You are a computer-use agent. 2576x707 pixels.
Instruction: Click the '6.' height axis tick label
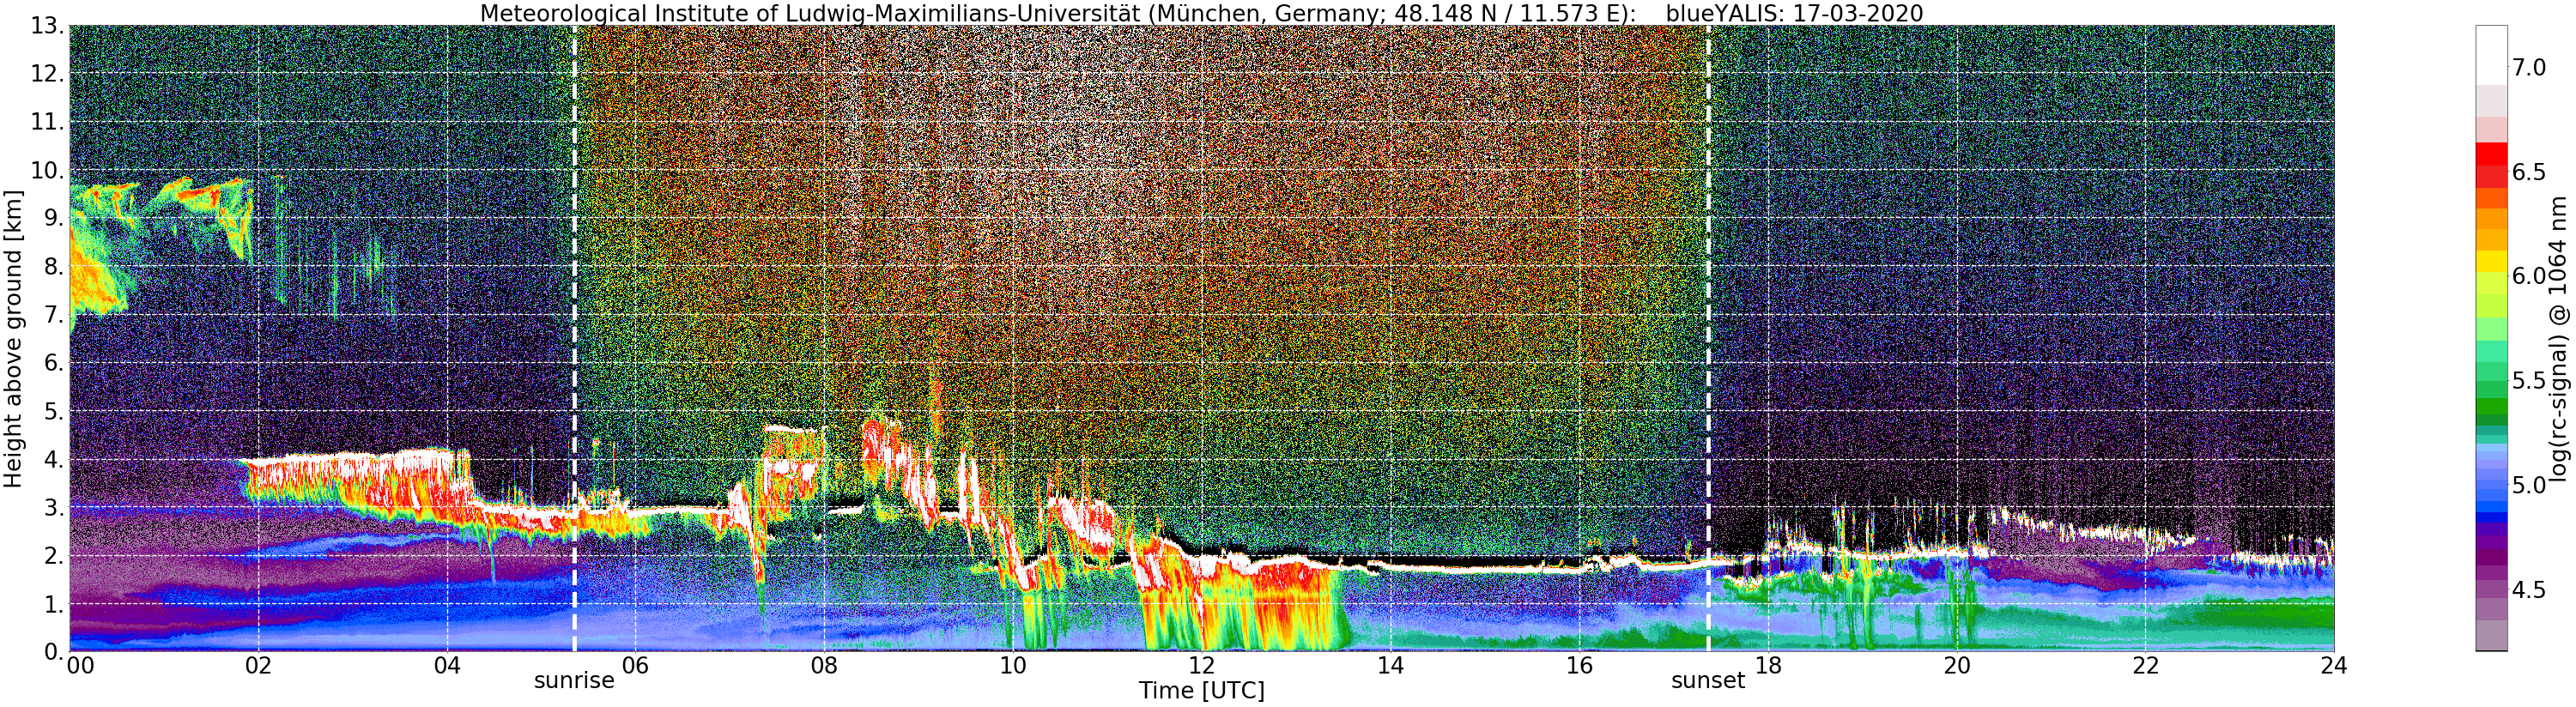point(54,363)
